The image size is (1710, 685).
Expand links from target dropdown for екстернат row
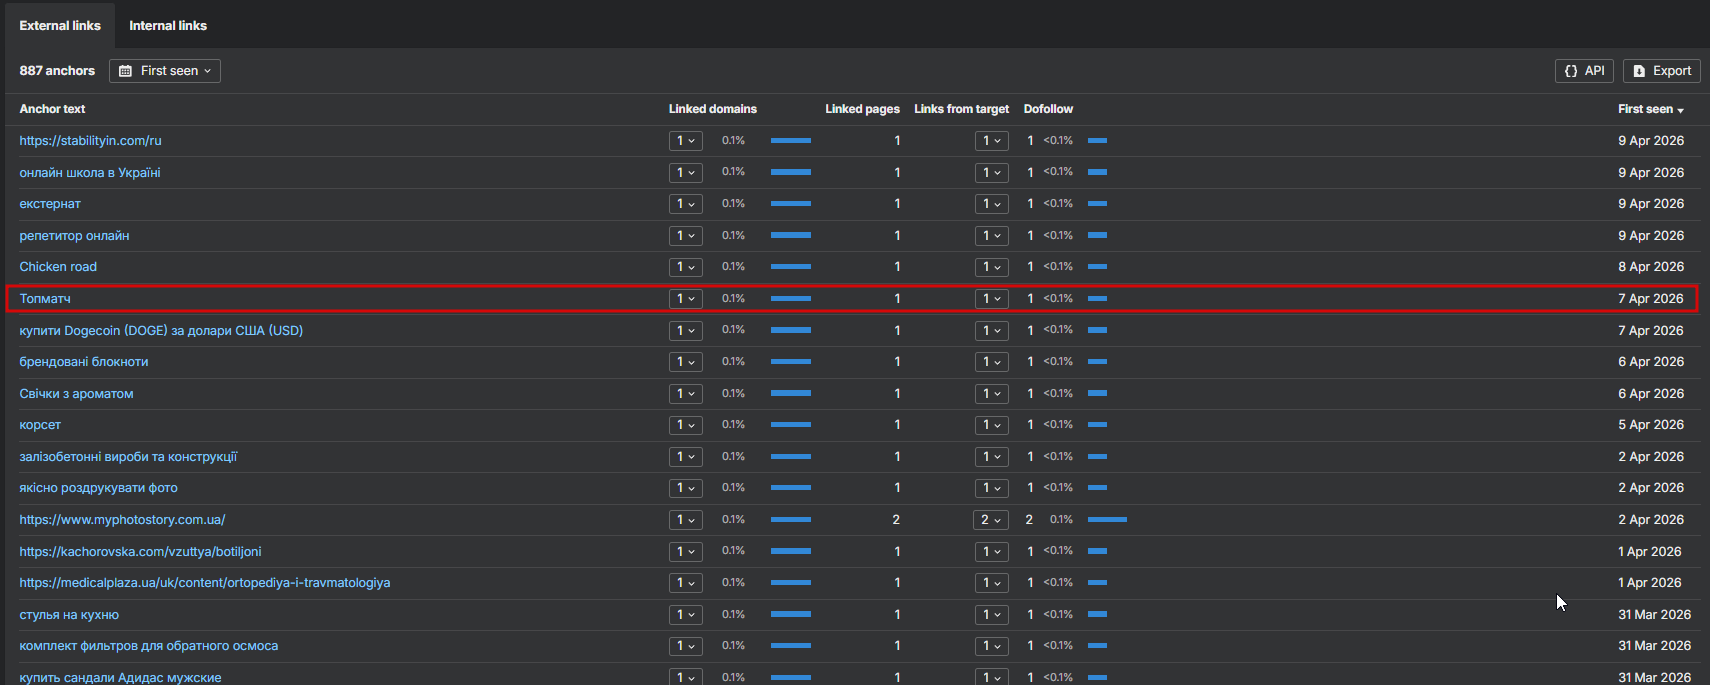[992, 204]
